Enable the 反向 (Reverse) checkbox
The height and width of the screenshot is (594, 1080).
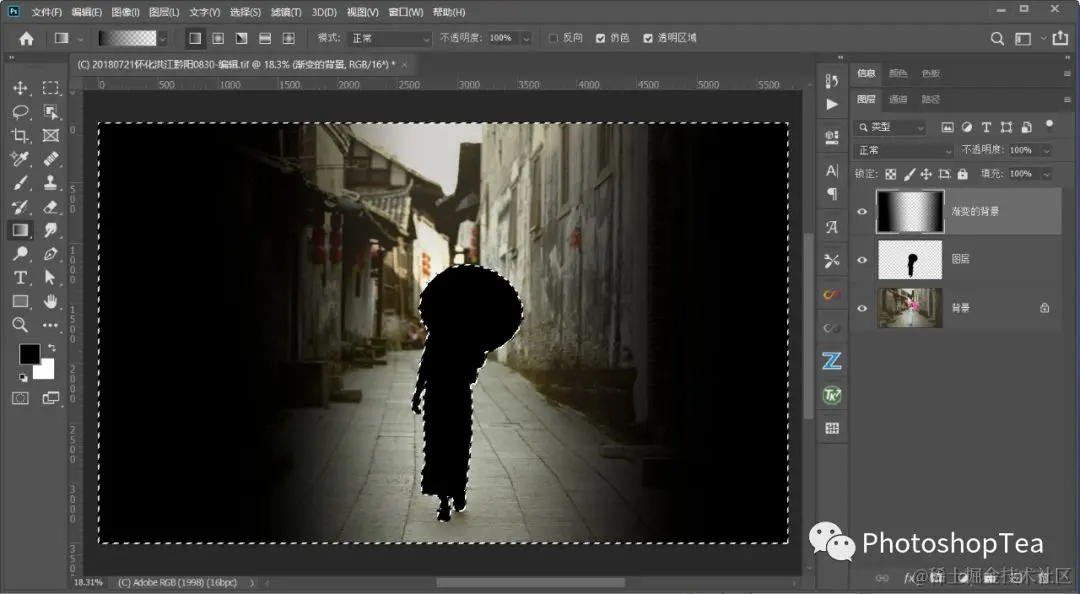coord(553,38)
